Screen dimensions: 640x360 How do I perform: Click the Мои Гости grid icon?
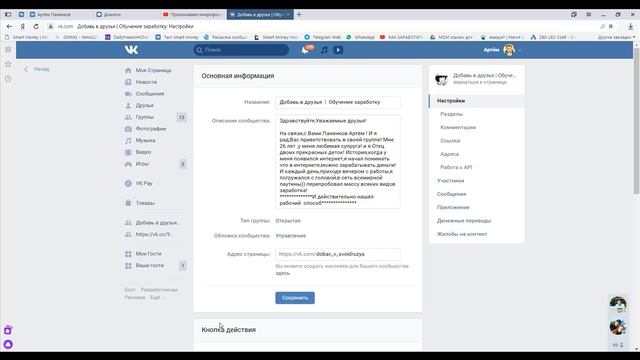[x=128, y=254]
